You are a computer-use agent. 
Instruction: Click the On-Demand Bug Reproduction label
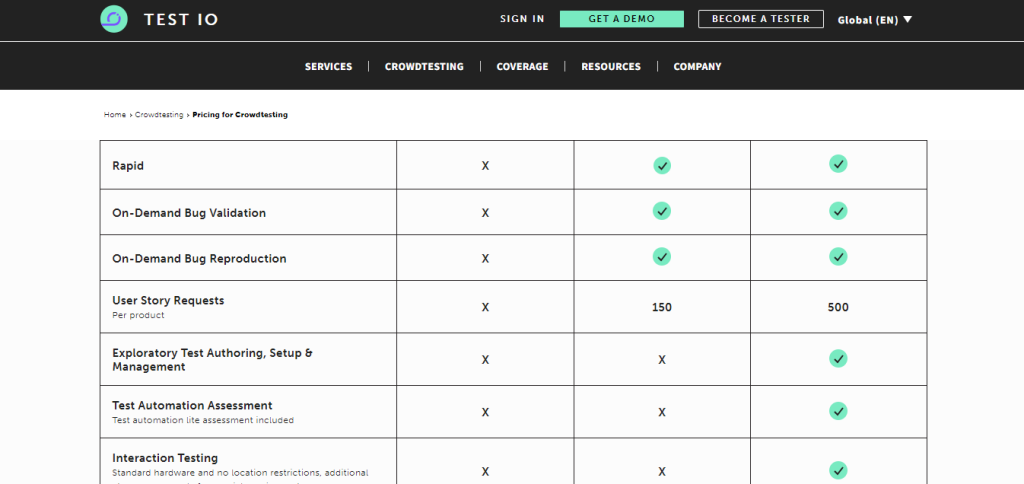pos(199,259)
